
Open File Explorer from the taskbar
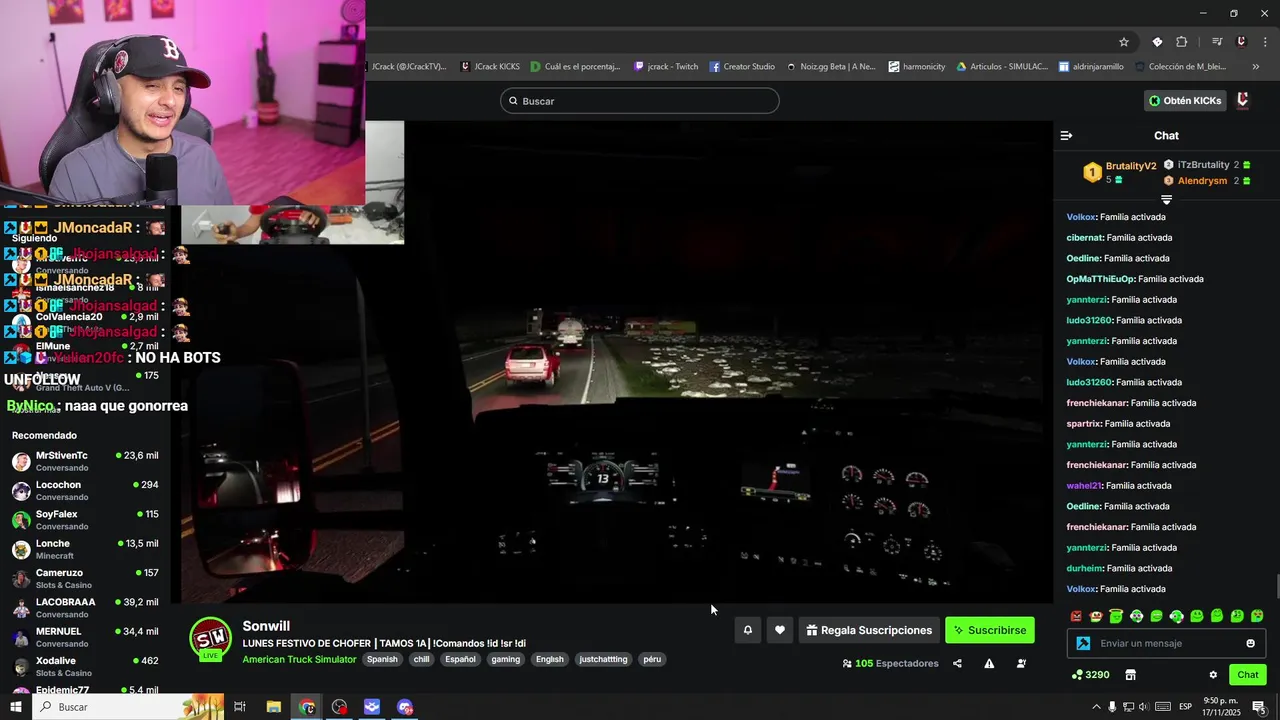click(x=273, y=707)
